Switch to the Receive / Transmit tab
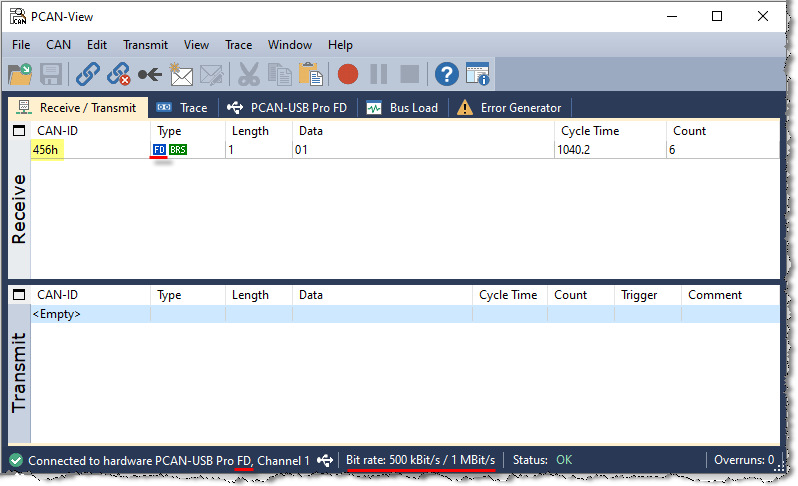 78,108
